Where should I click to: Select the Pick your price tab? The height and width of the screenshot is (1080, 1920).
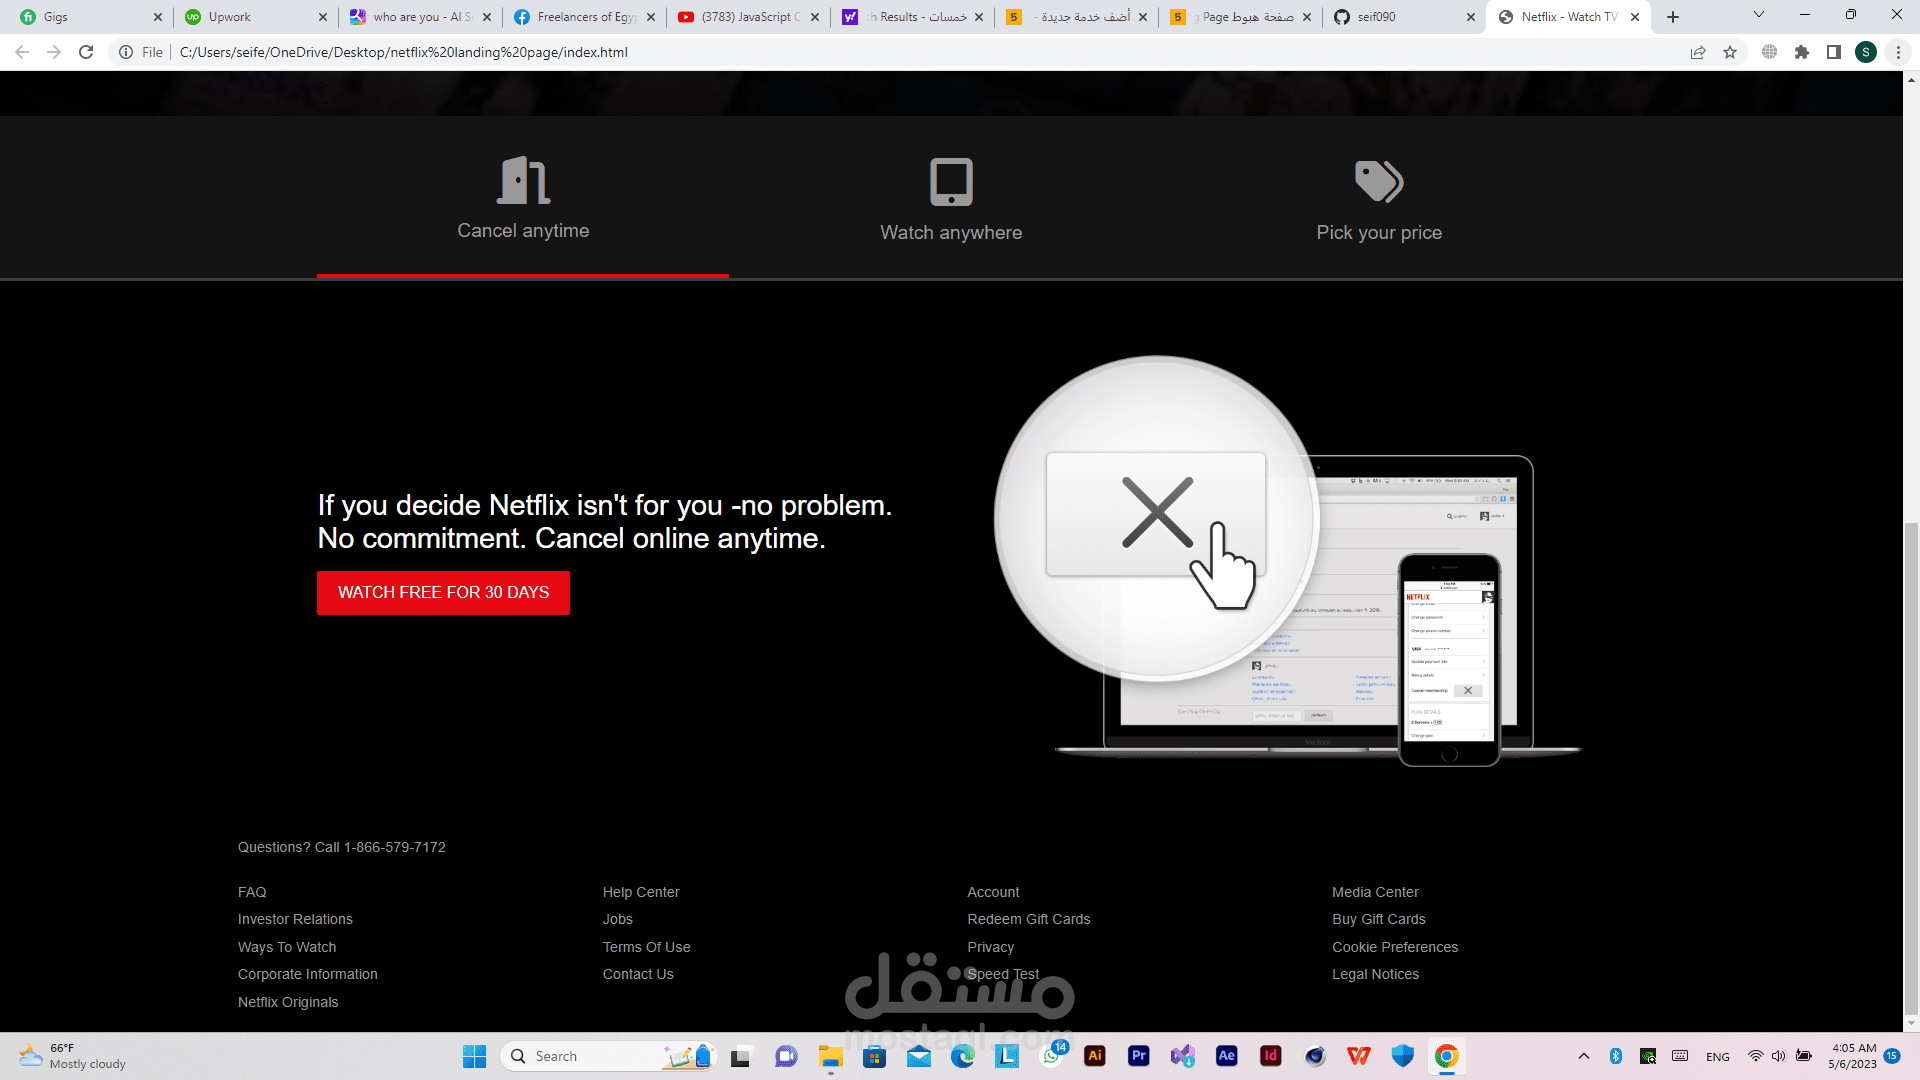tap(1379, 232)
